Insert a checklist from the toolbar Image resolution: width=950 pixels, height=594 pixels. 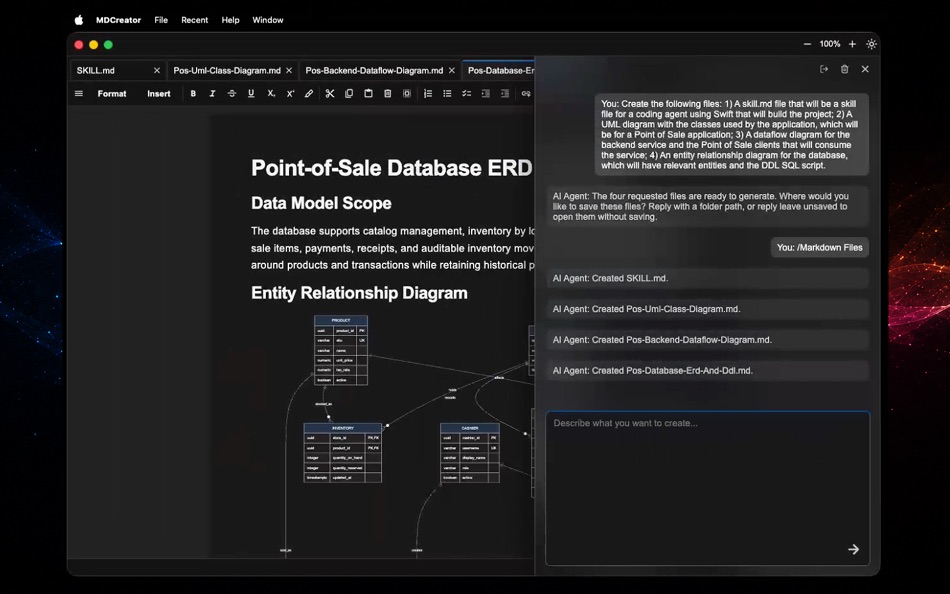(x=467, y=94)
